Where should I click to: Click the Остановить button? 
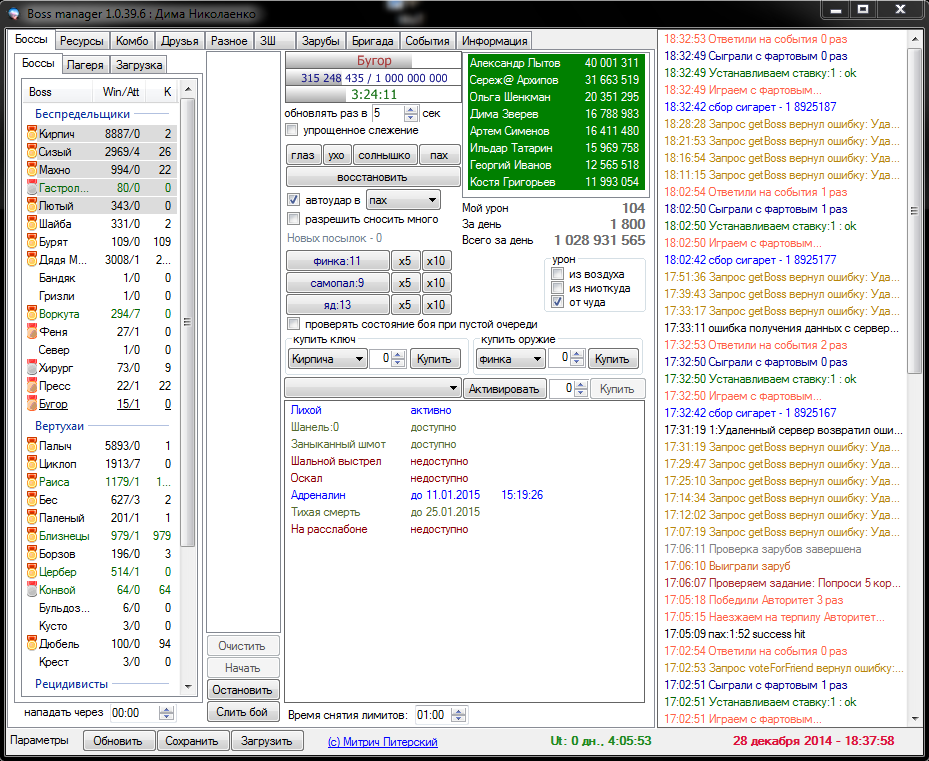242,690
